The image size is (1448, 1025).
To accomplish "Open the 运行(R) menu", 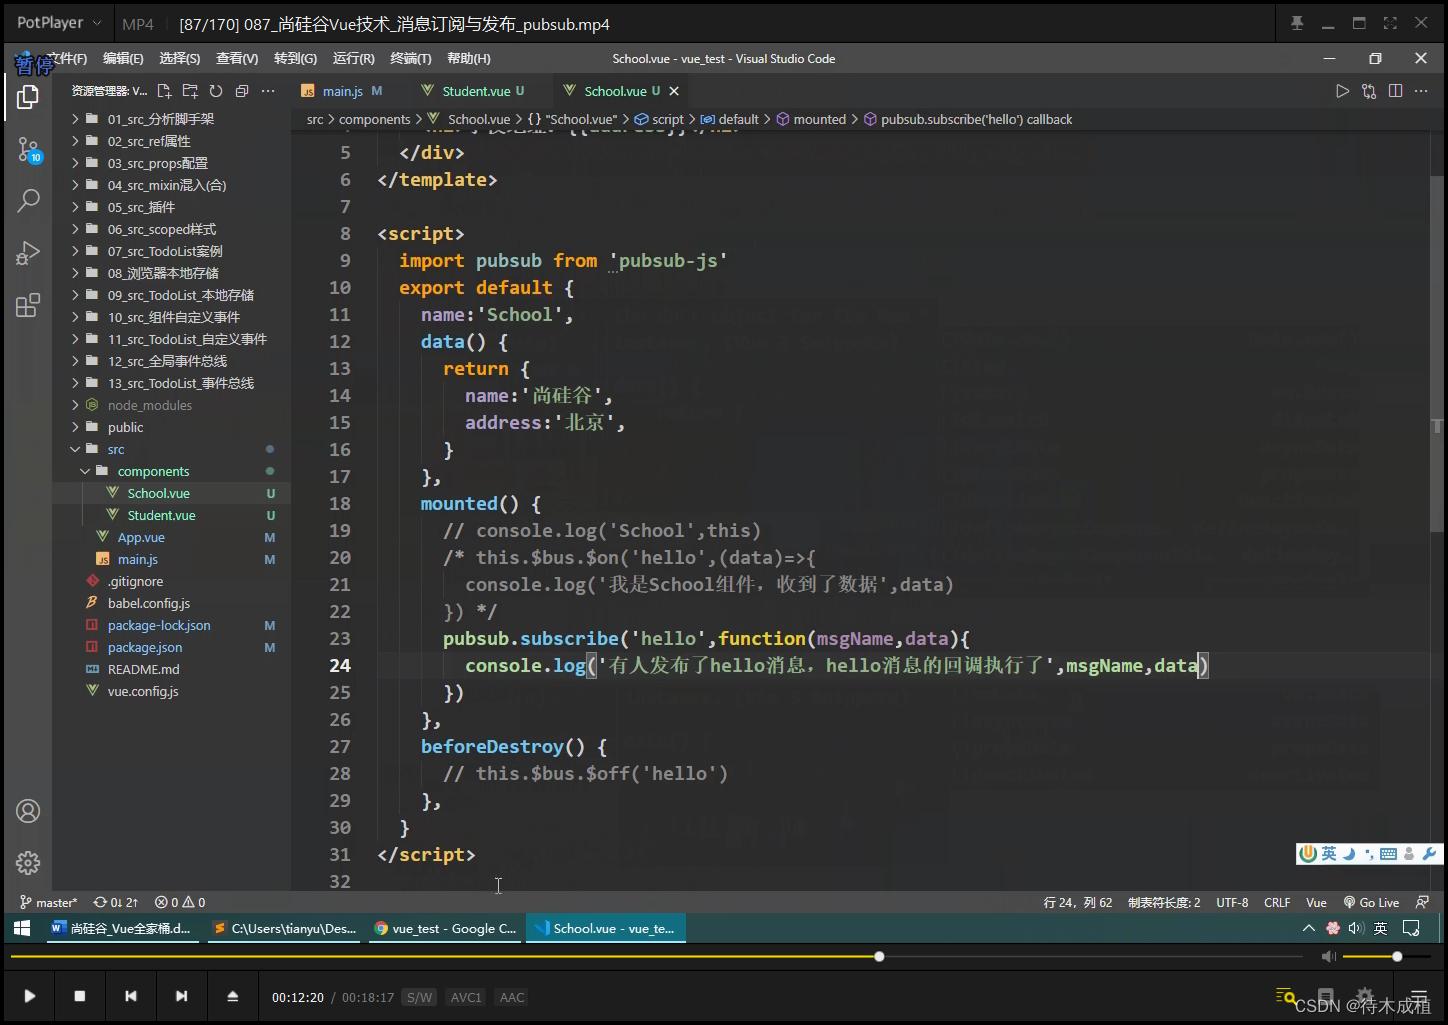I will click(354, 59).
